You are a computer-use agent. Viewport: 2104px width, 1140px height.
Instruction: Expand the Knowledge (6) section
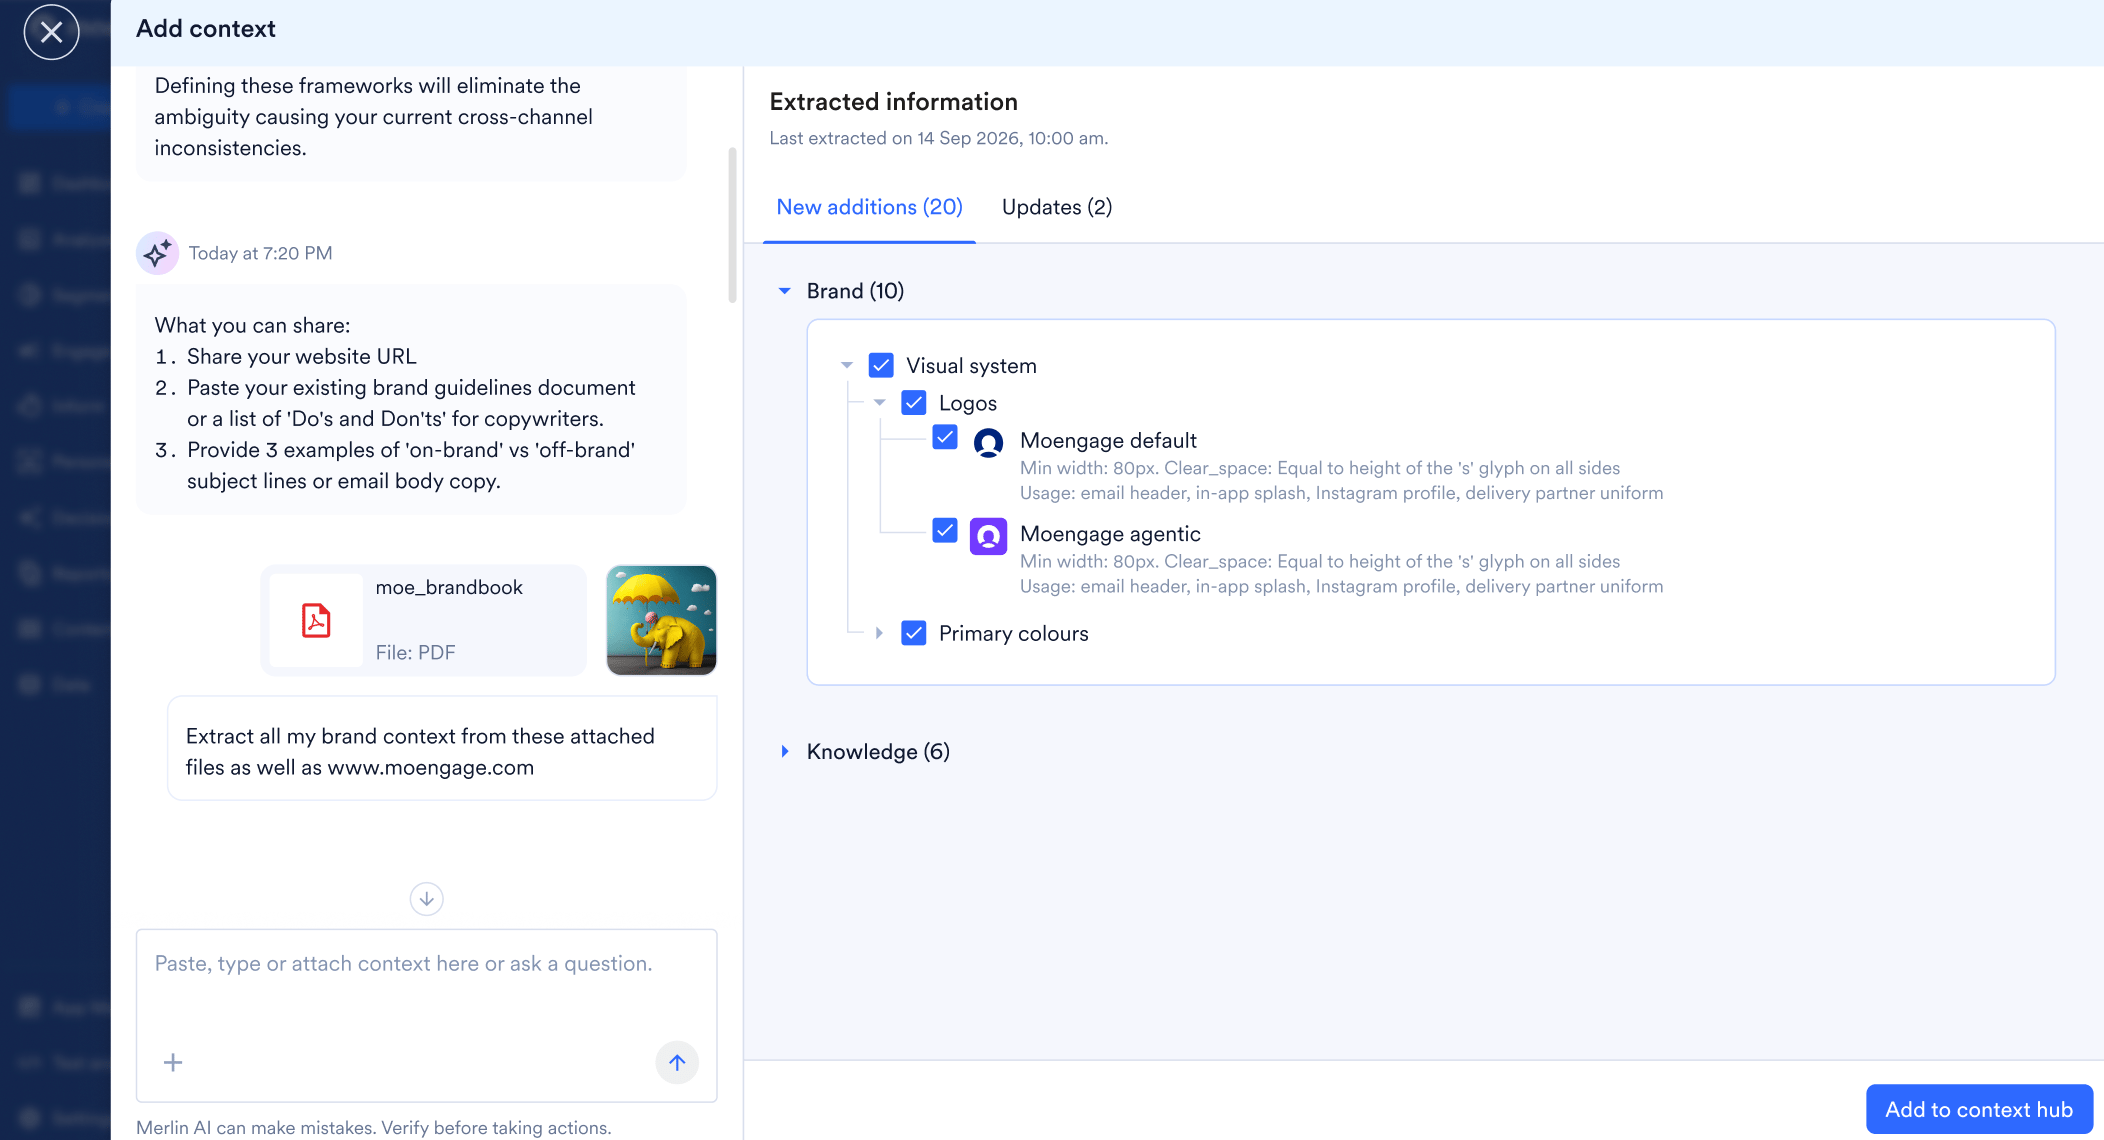785,751
